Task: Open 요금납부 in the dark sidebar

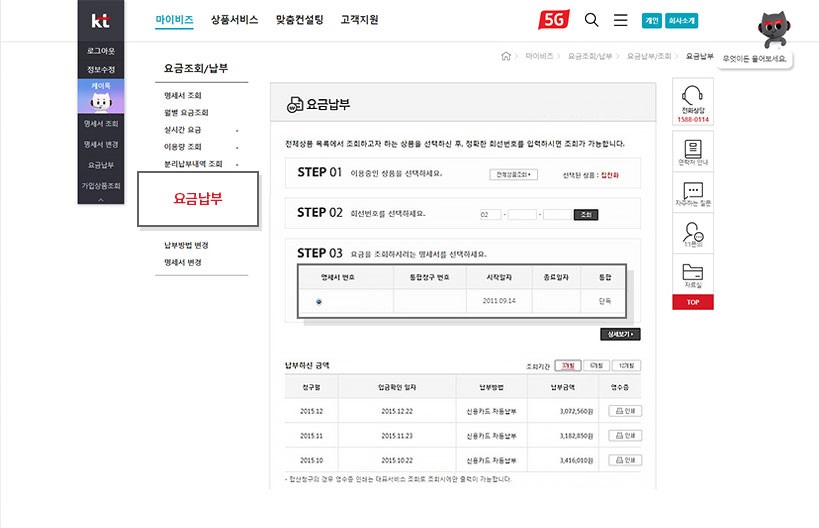Action: pos(101,165)
